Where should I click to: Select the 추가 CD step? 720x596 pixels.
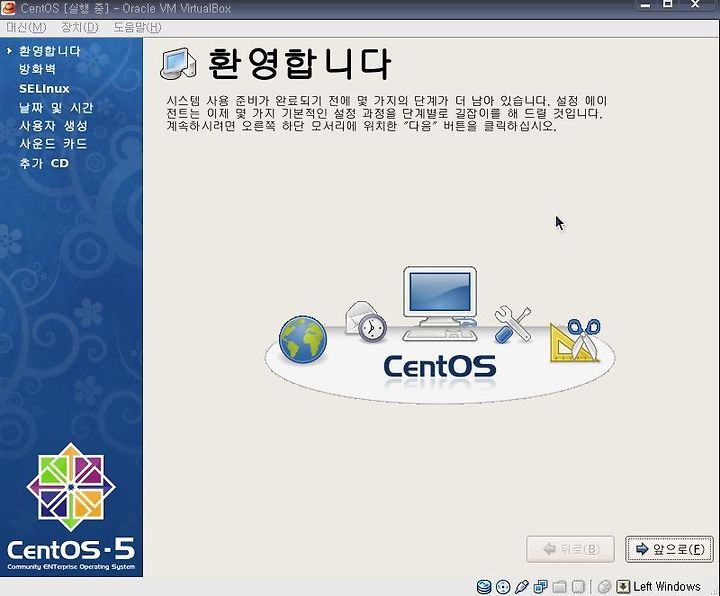(x=44, y=163)
